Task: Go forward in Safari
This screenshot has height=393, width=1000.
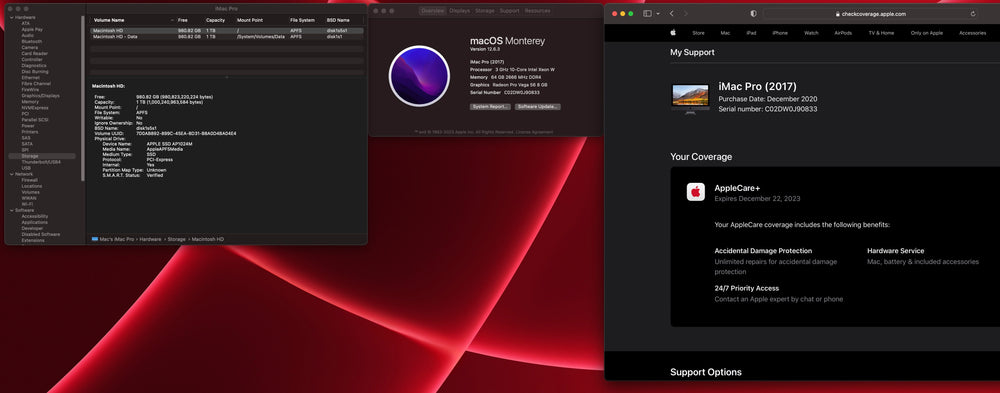Action: (x=686, y=13)
